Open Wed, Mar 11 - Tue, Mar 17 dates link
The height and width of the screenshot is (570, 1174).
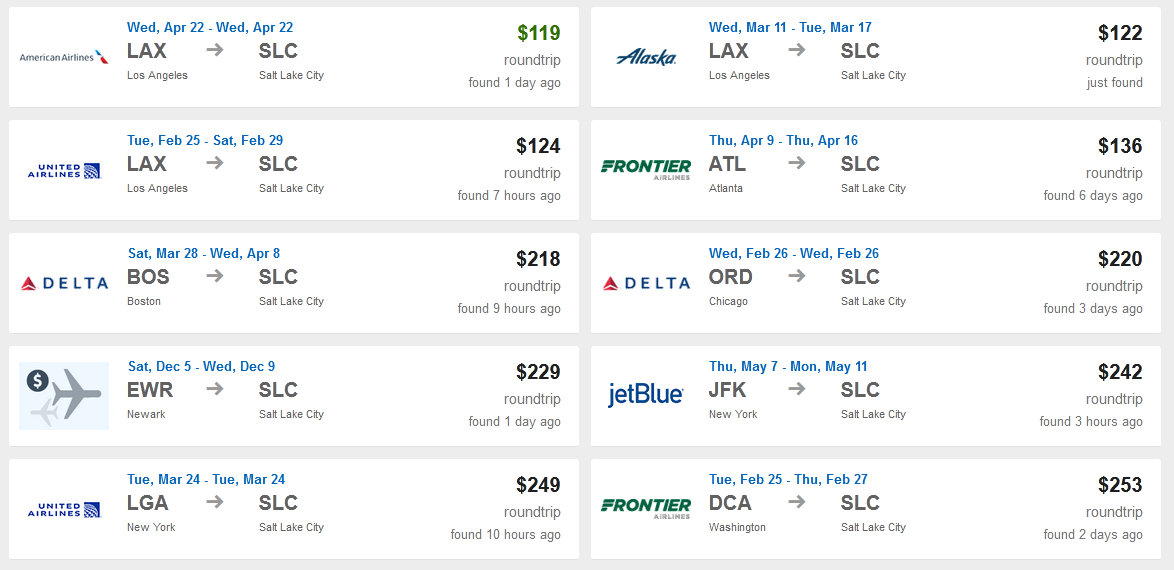pos(790,28)
